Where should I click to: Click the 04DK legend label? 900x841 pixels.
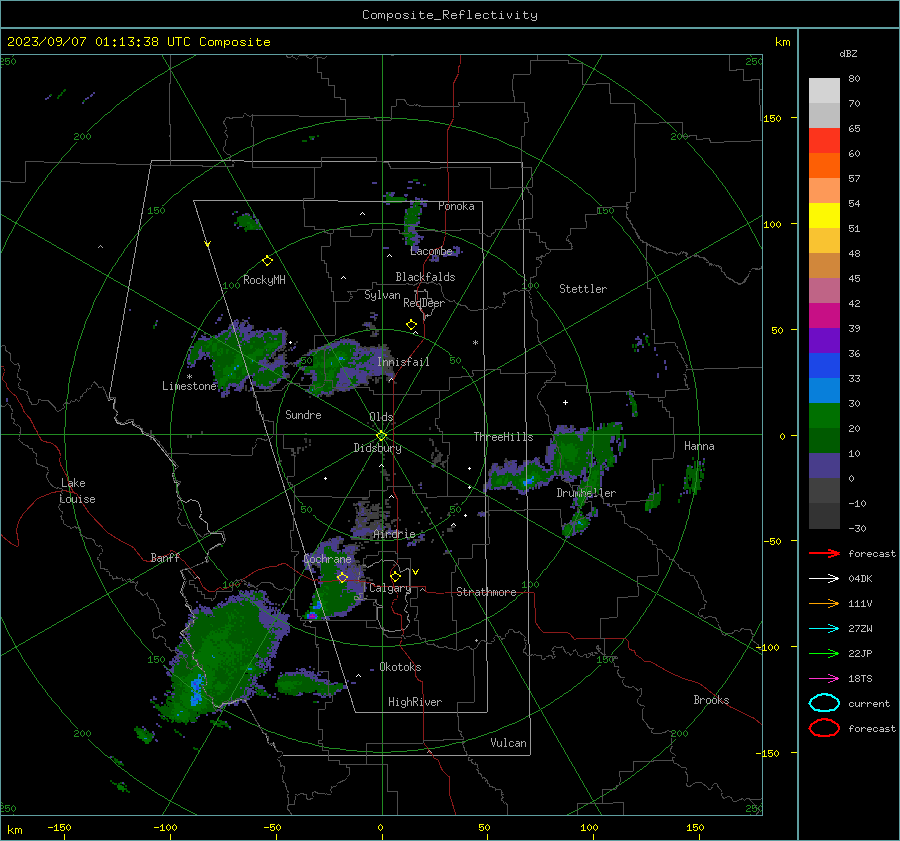pyautogui.click(x=860, y=579)
